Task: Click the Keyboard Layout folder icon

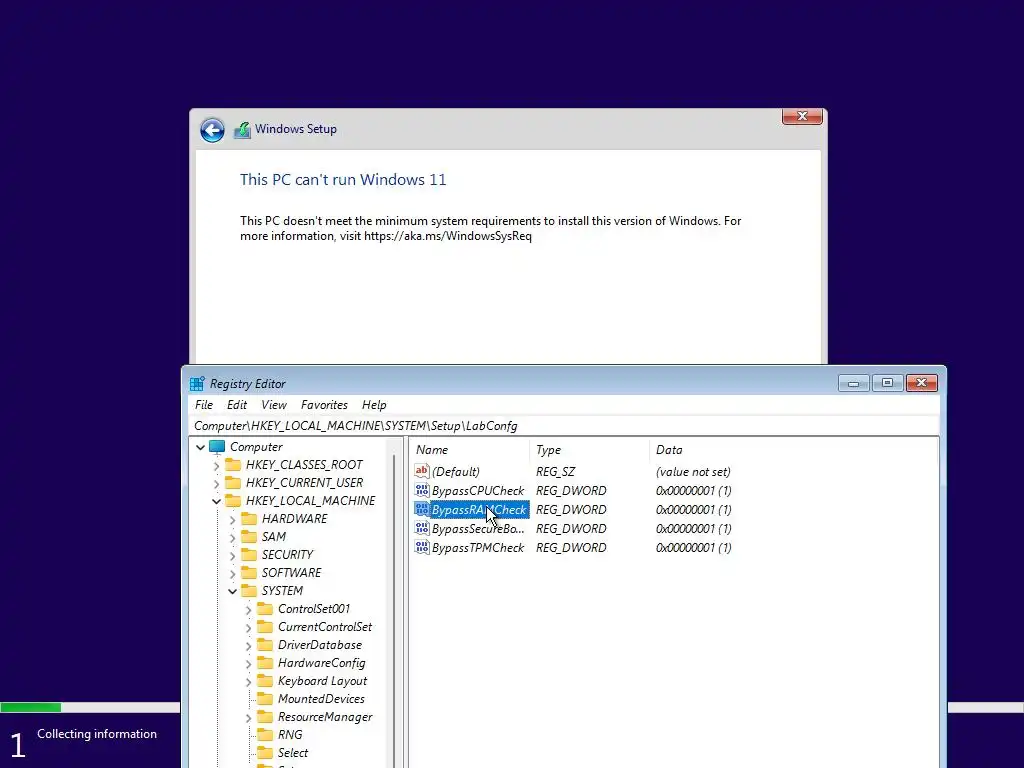Action: tap(265, 681)
